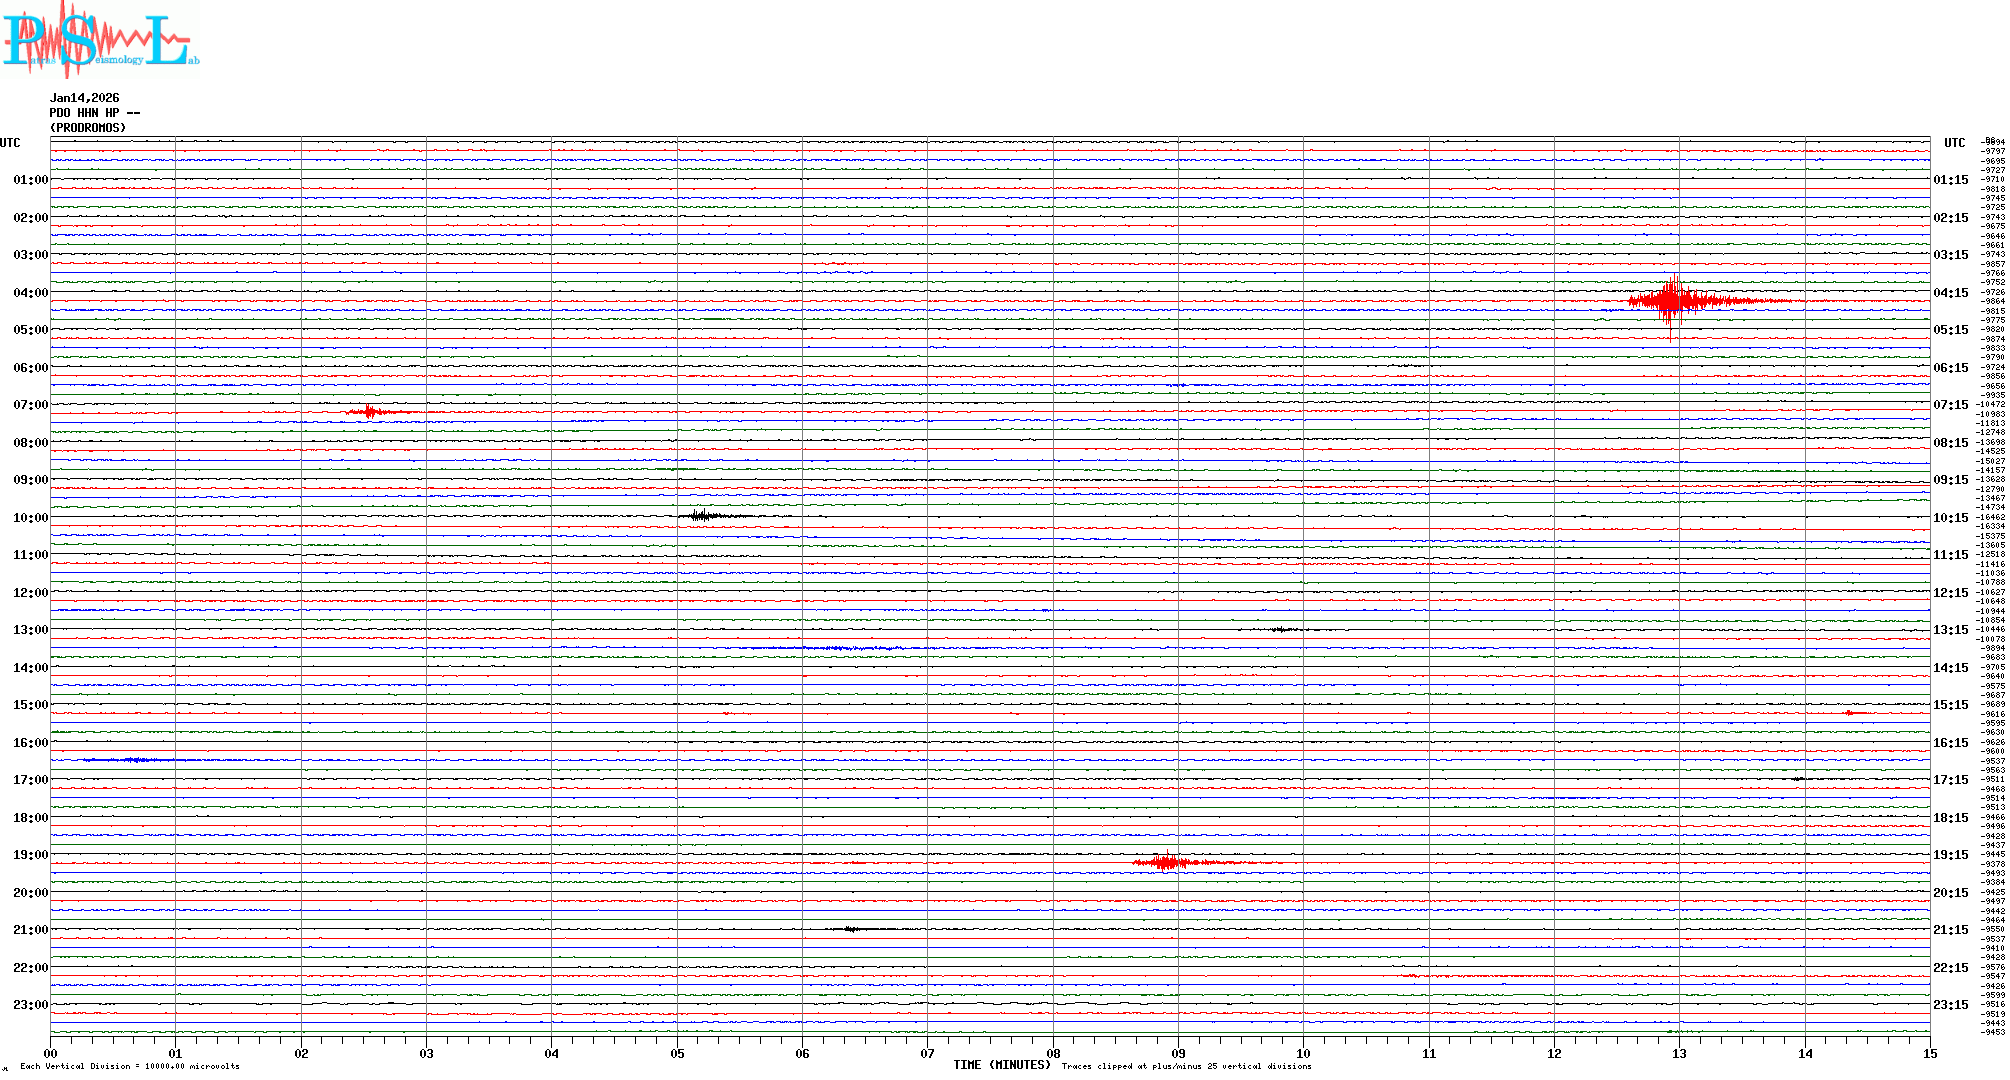The height and width of the screenshot is (1080, 2010).
Task: Click the (PRODROMOS) station name
Action: click(88, 128)
